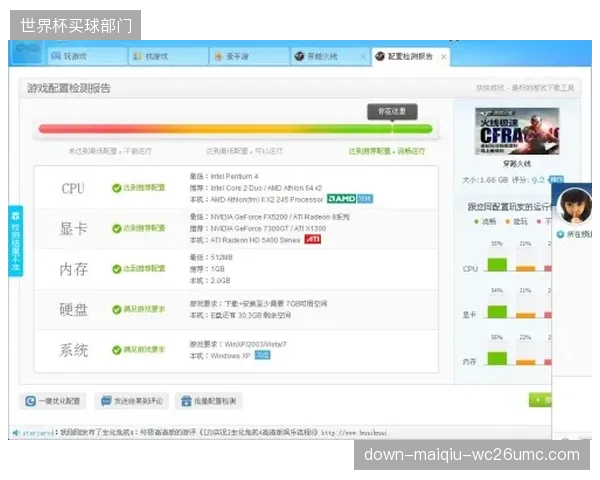Click the 找游戏 tab icon
600x480 pixels.
pyautogui.click(x=137, y=56)
